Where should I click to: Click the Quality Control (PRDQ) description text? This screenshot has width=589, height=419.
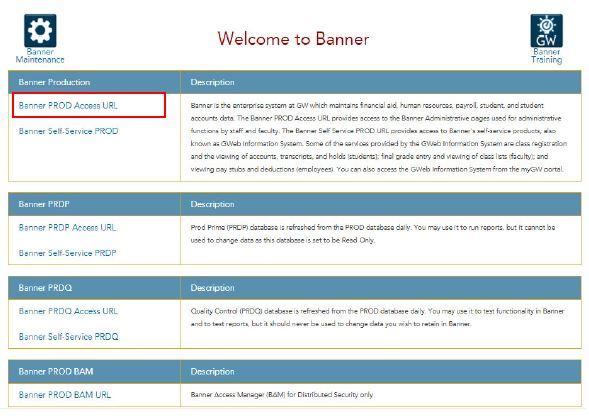point(377,318)
